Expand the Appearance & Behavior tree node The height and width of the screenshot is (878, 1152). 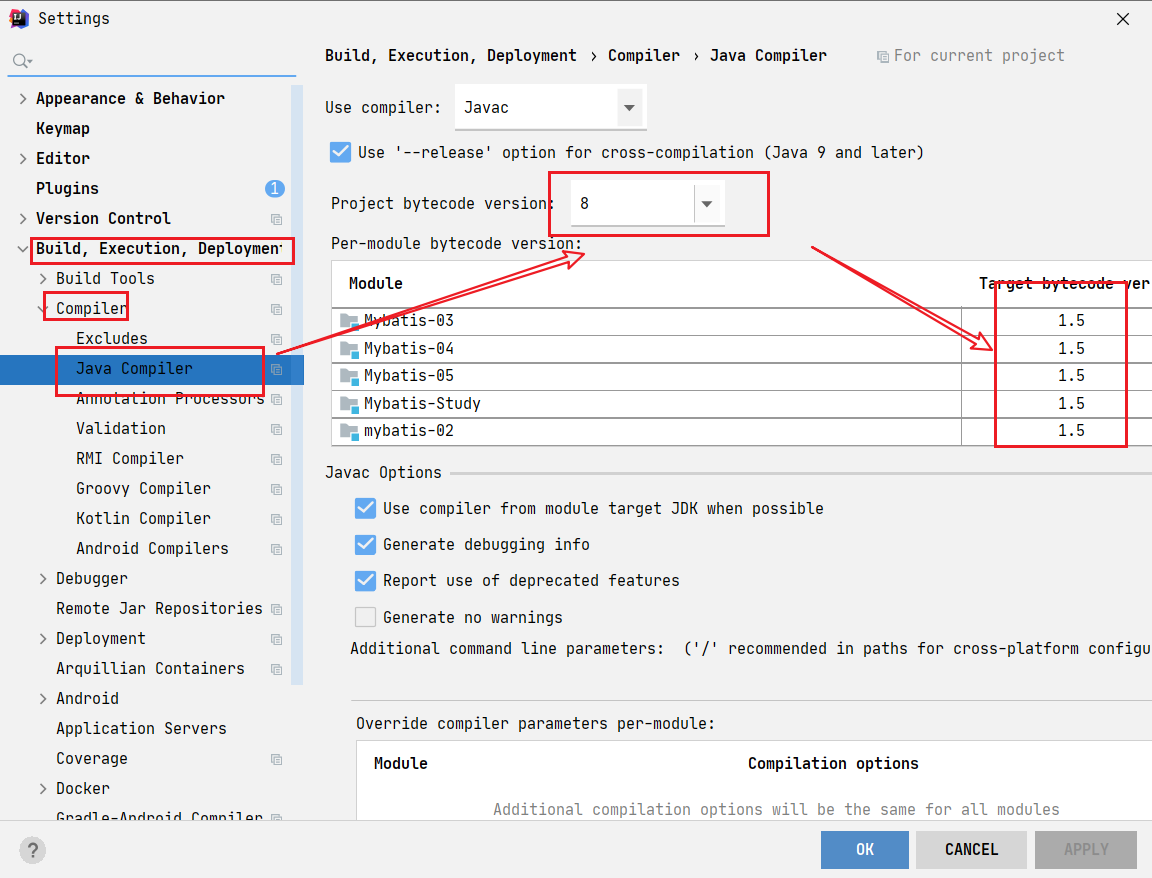click(23, 98)
